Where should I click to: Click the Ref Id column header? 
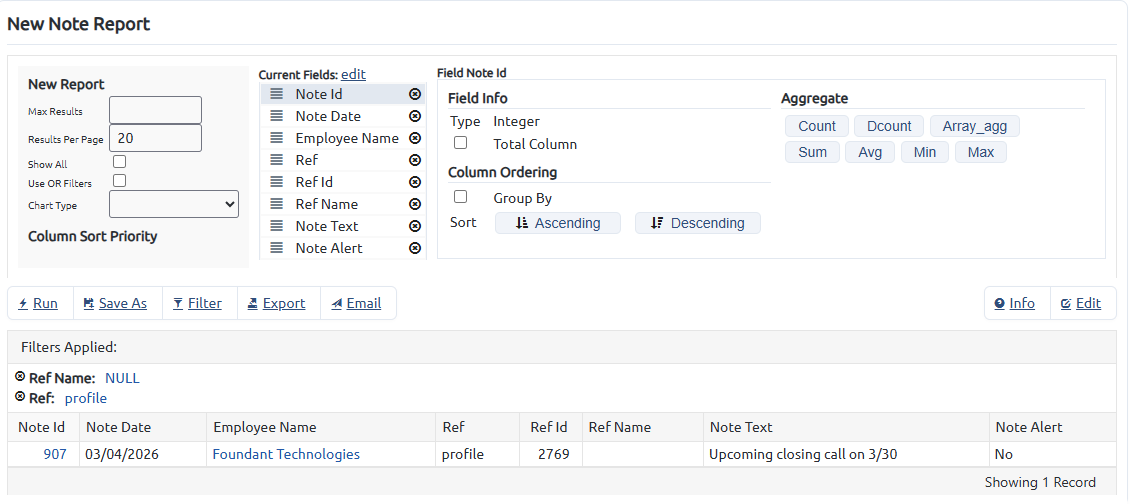(x=549, y=427)
